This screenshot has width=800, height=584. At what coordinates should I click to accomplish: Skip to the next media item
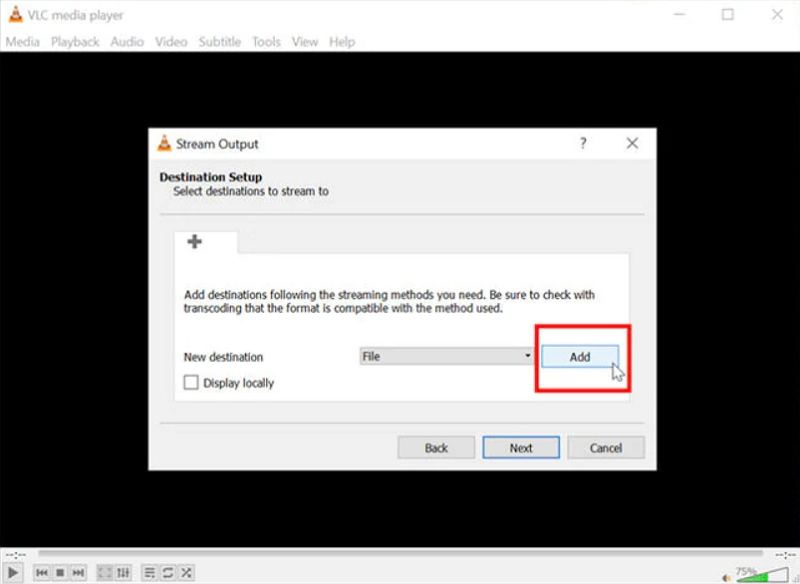78,572
